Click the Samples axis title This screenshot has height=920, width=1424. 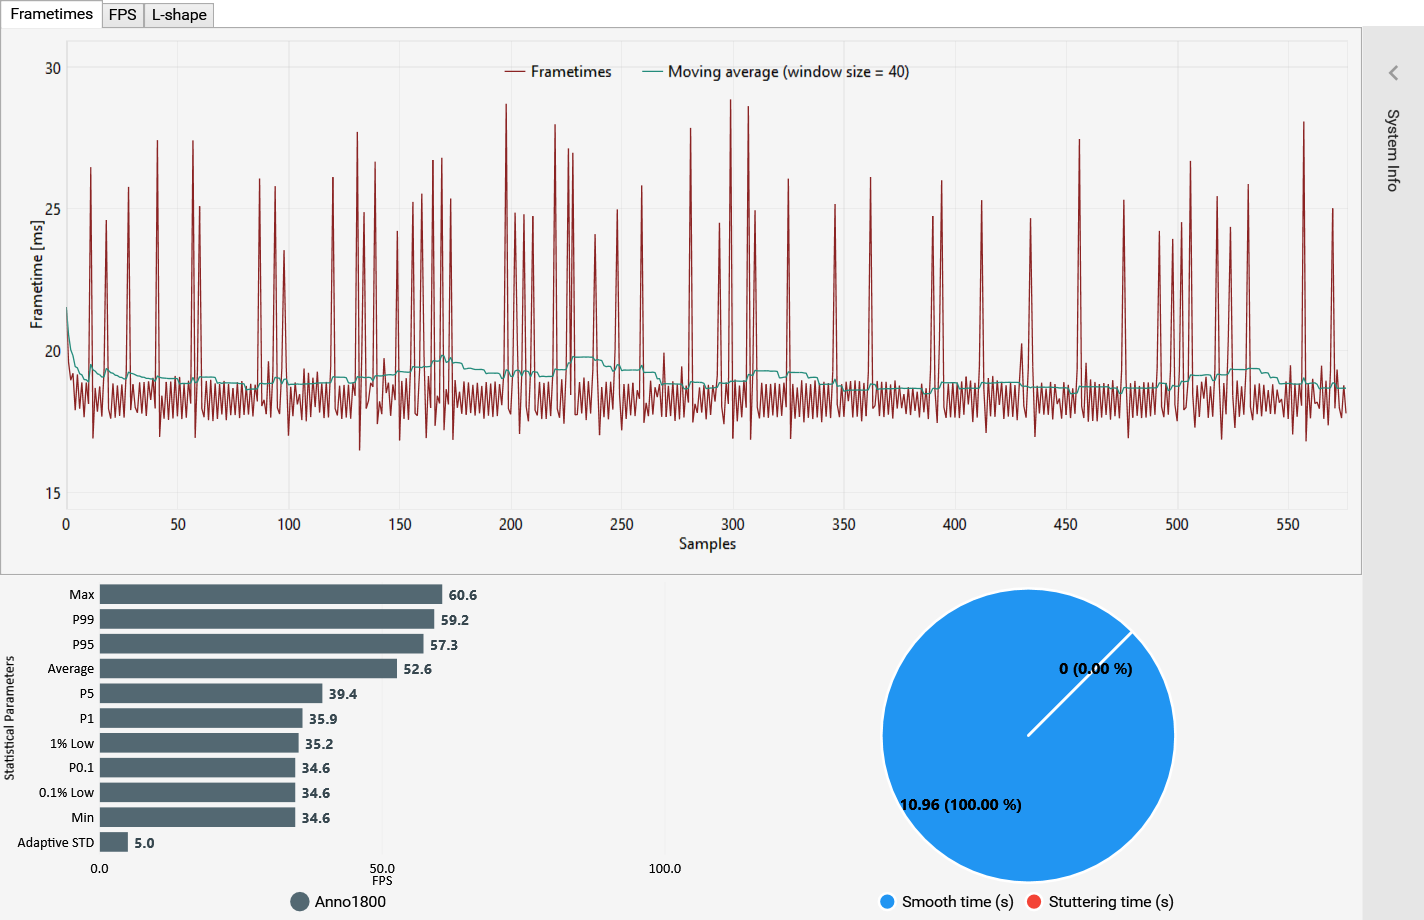click(707, 544)
